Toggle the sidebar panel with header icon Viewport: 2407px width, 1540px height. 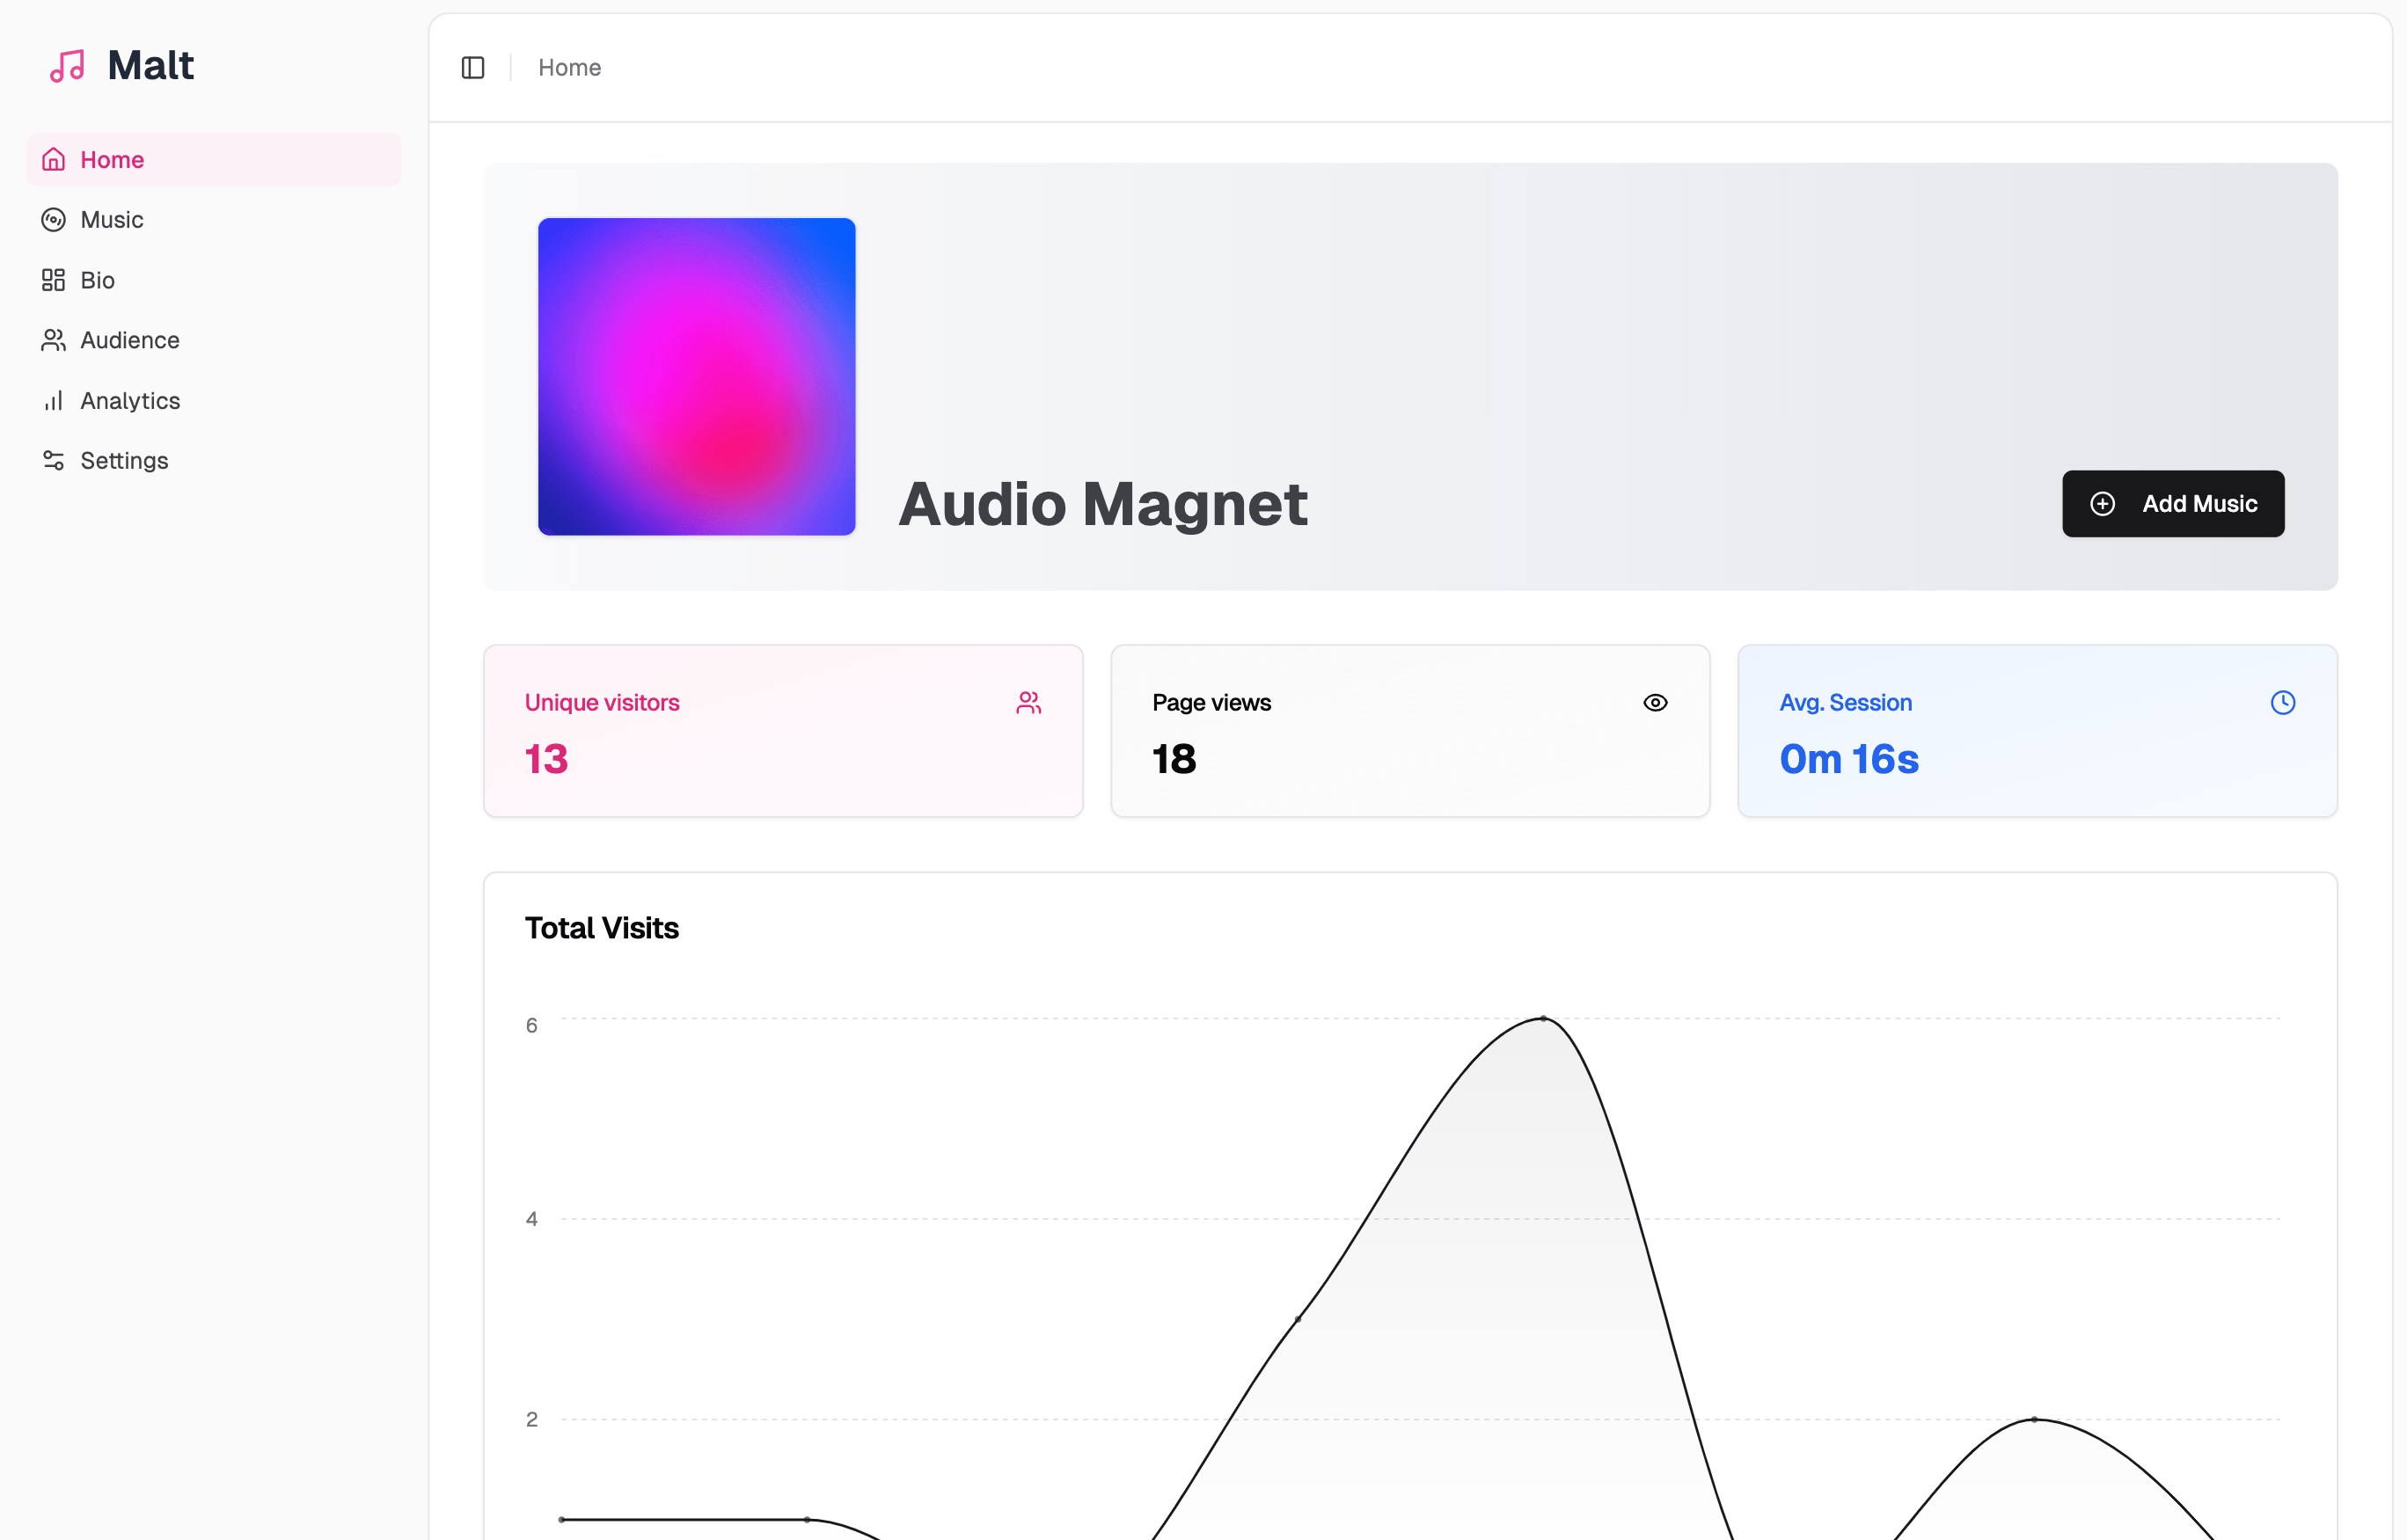point(473,67)
